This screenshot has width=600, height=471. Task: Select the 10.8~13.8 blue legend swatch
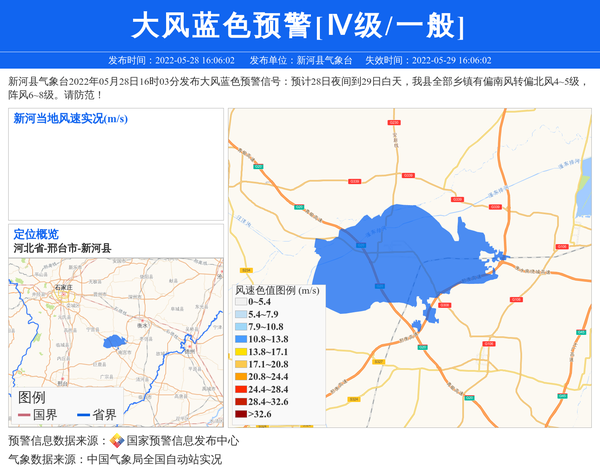pyautogui.click(x=240, y=340)
